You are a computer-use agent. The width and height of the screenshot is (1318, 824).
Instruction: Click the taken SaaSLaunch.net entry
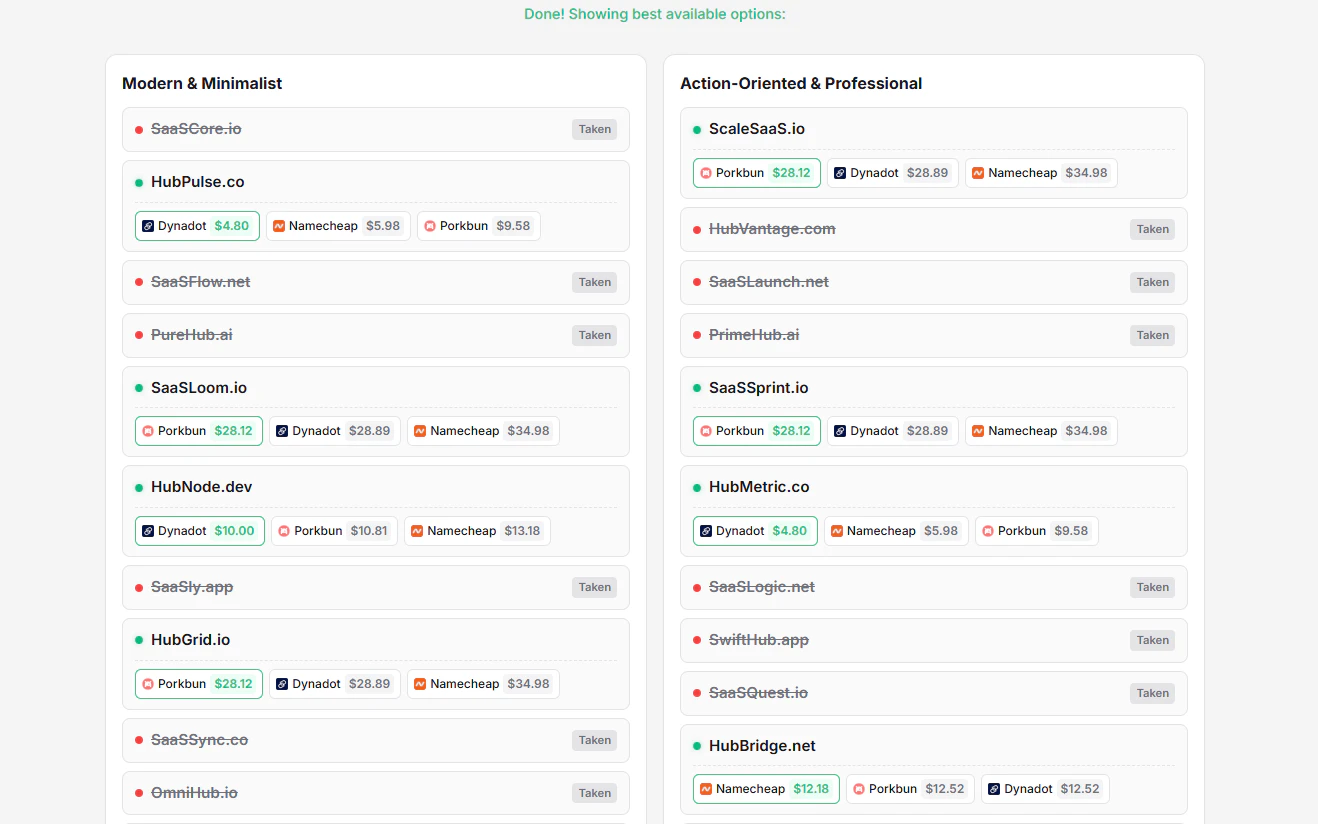pyautogui.click(x=934, y=282)
